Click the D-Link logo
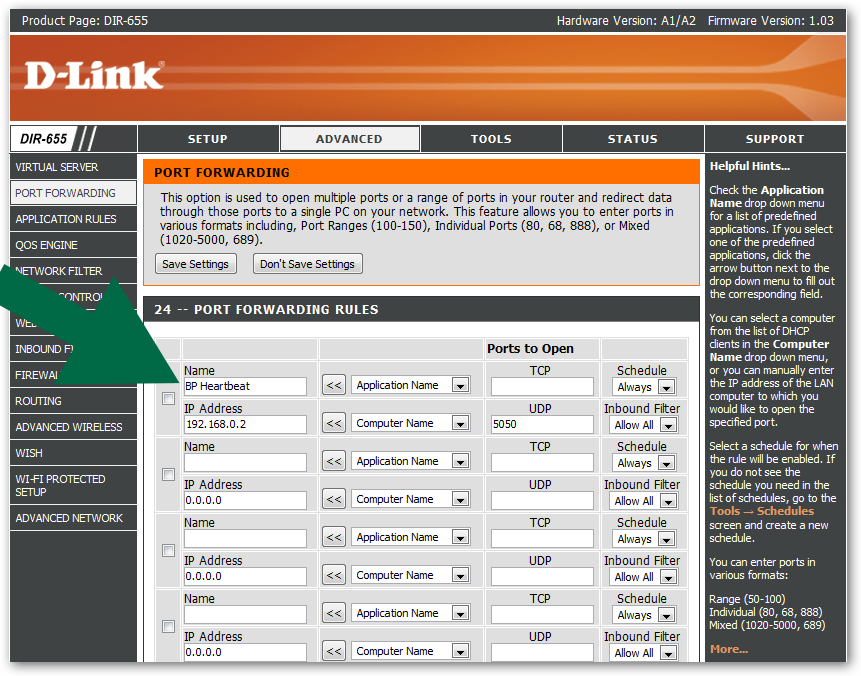This screenshot has height=676, width=861. [x=94, y=75]
